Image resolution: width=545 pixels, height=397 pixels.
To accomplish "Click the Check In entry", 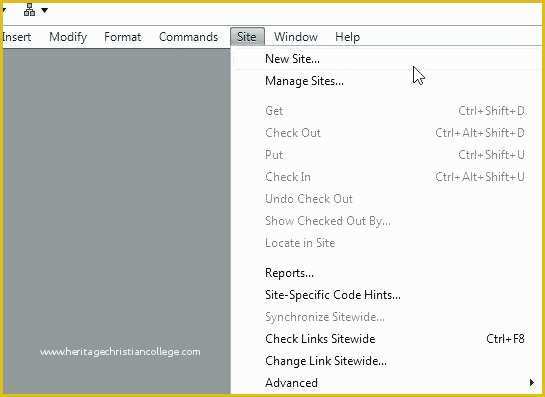I will 385,177.
